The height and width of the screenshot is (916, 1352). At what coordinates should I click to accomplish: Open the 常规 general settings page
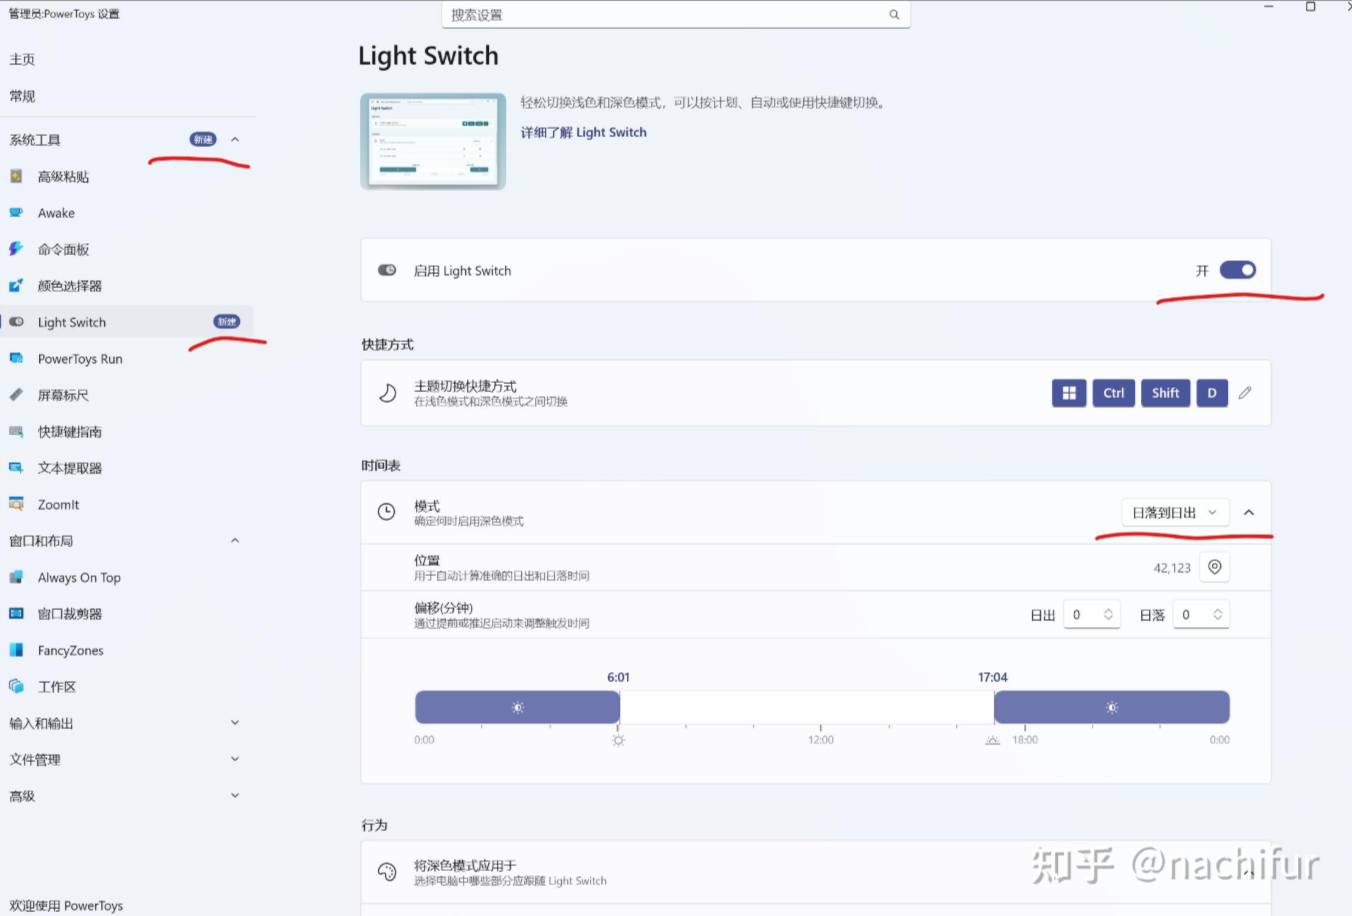[x=22, y=96]
